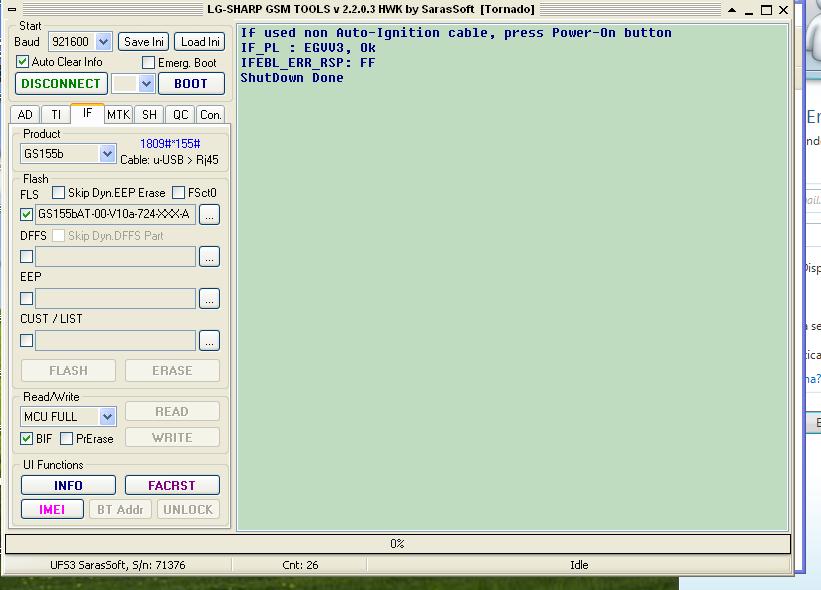Click the 1809#*155# code text
The width and height of the screenshot is (821, 590).
(170, 144)
